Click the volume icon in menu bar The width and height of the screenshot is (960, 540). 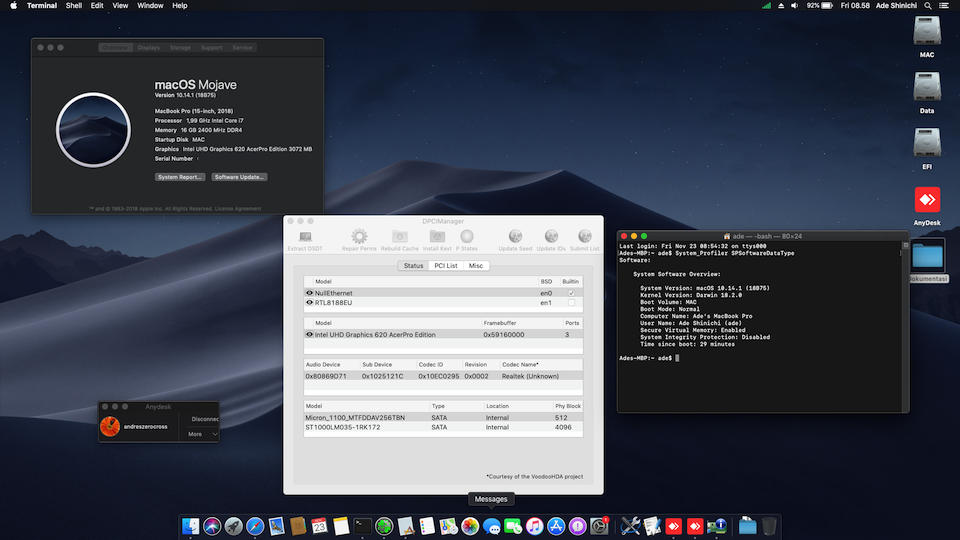coord(795,6)
